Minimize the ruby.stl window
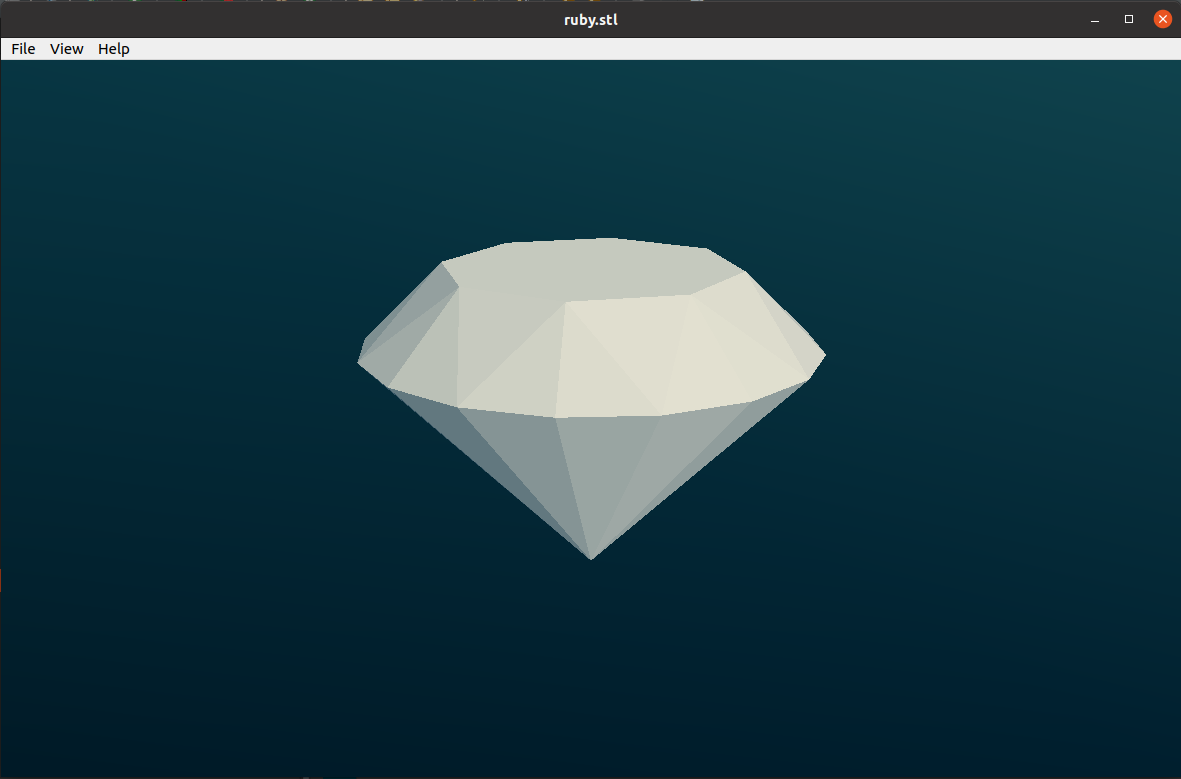 click(1095, 20)
